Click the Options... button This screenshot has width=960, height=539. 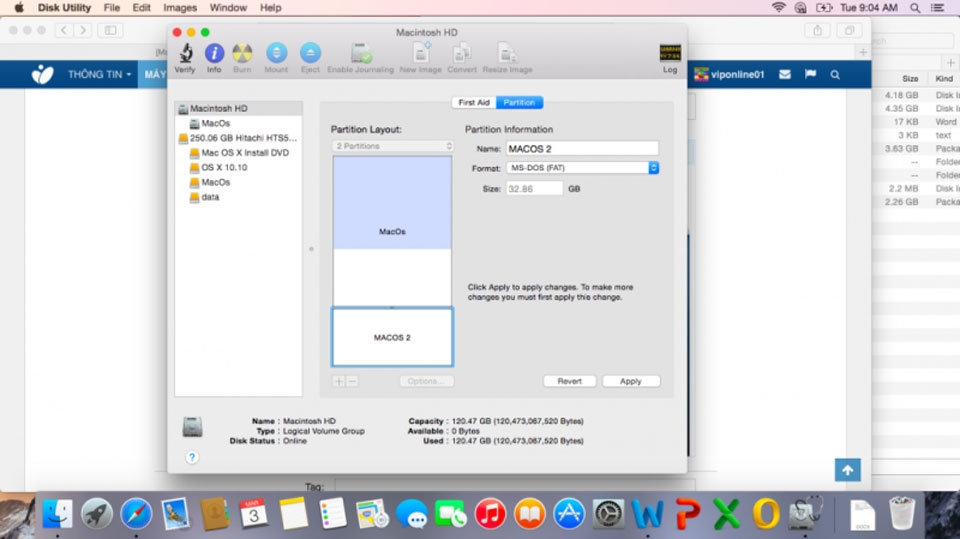coord(426,381)
